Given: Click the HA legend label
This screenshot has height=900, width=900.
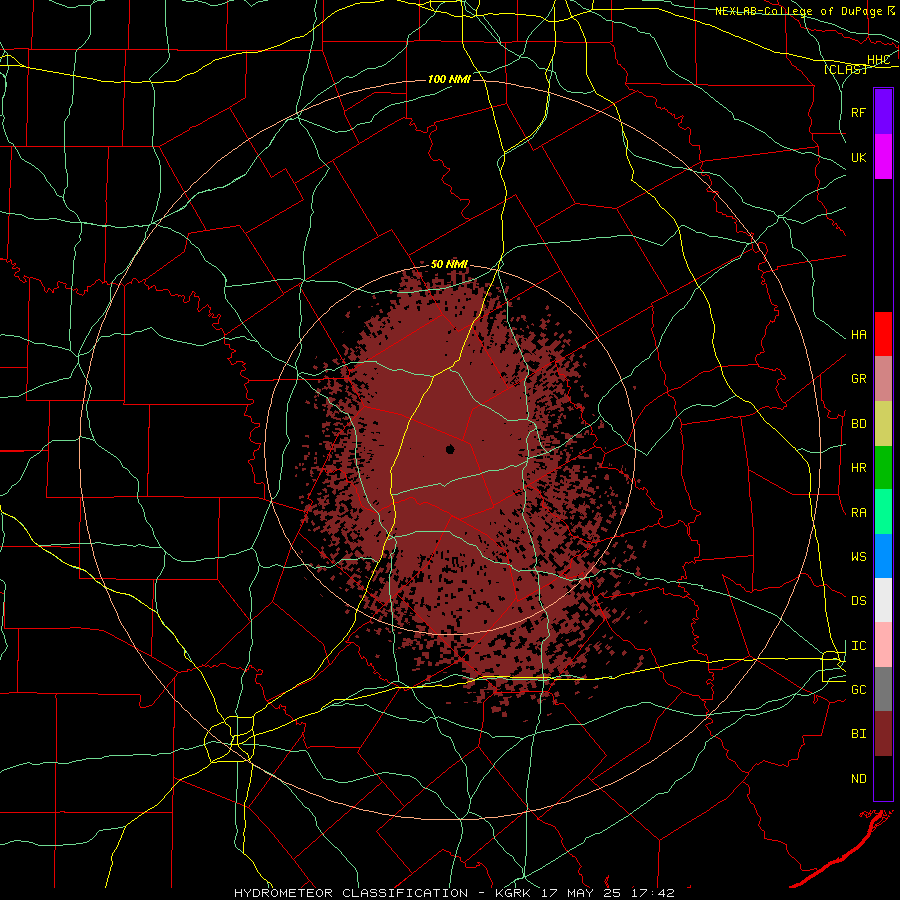Looking at the screenshot, I should (858, 335).
